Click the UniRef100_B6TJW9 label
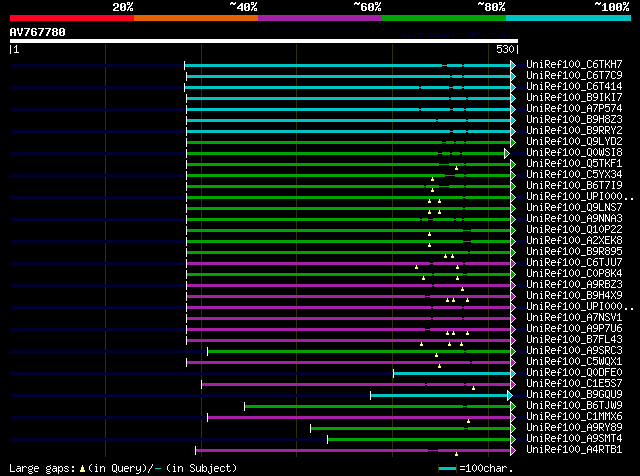Viewport: 640px width, 476px height. (x=574, y=406)
